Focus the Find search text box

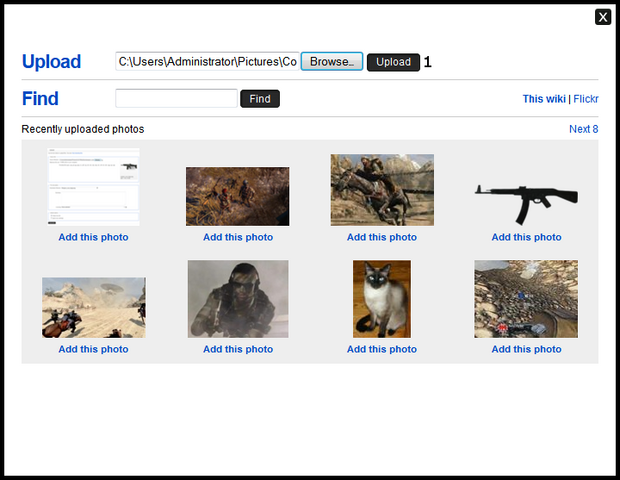[x=176, y=98]
